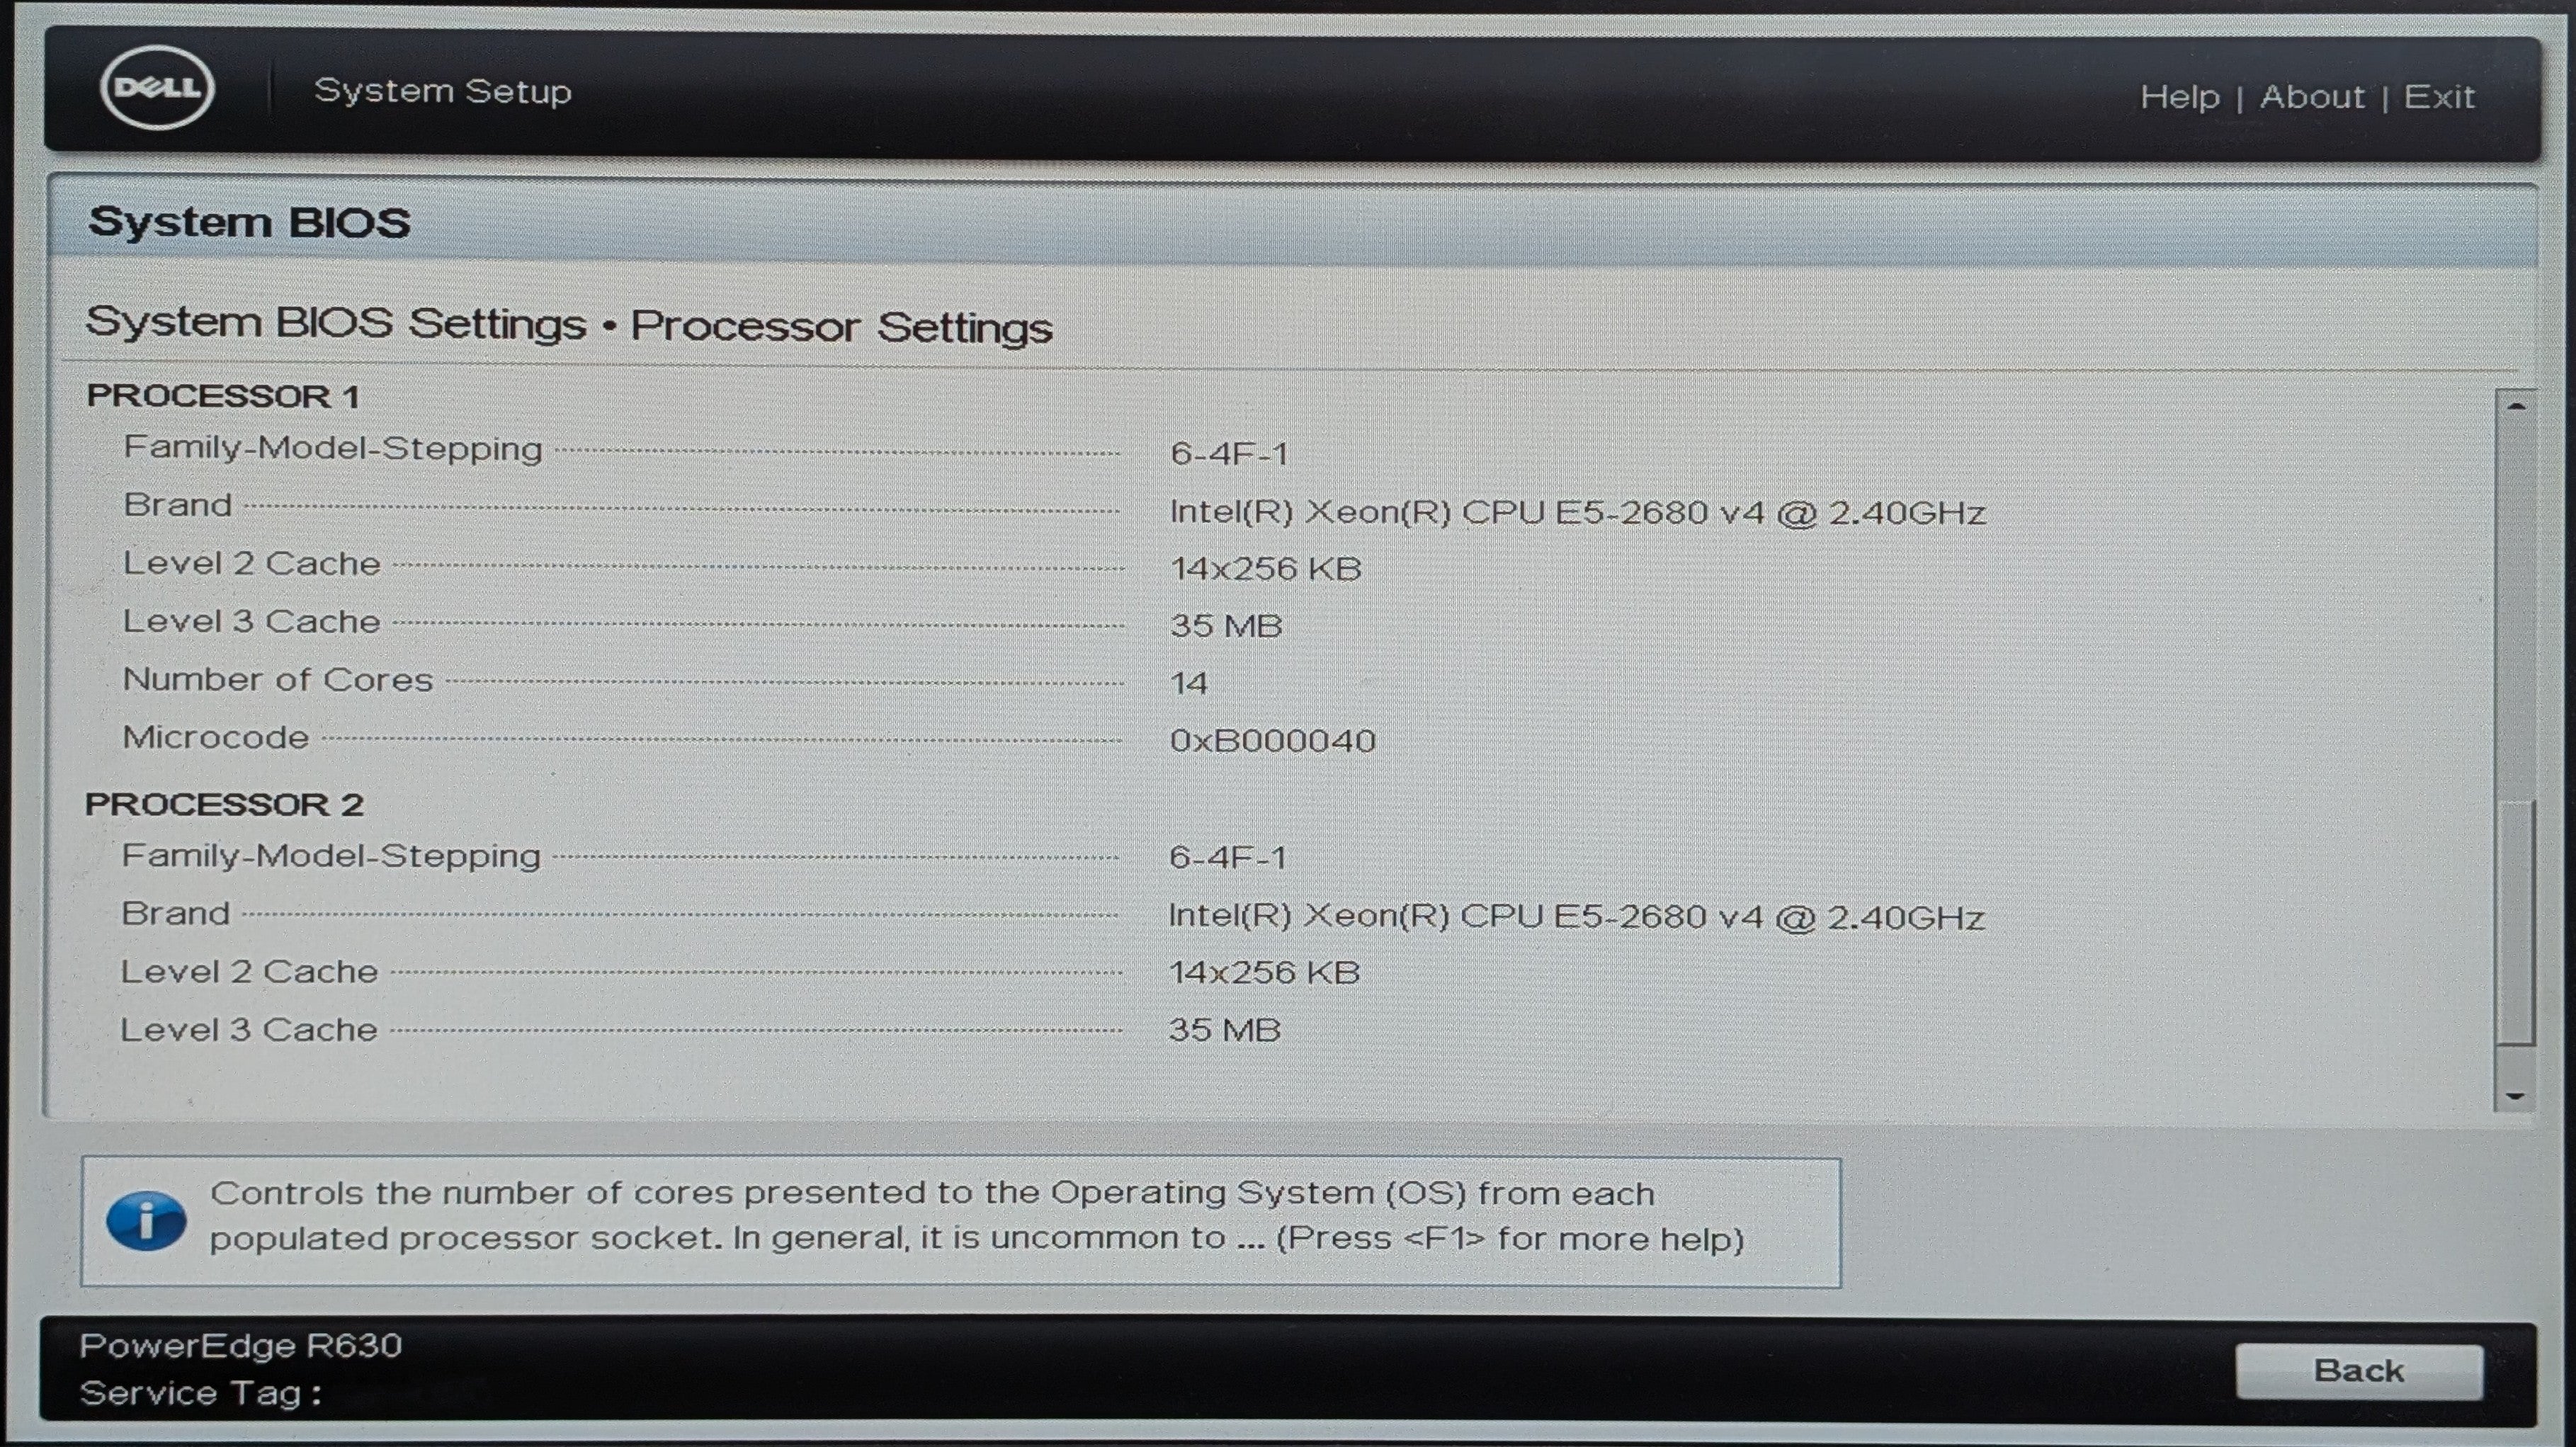Viewport: 2576px width, 1447px height.
Task: Select Processor 2 Xeon E5-2680 v4 brand value
Action: pos(1576,917)
